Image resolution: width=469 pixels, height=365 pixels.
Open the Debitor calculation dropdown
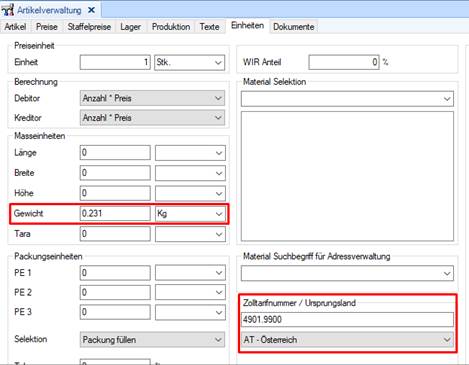152,98
